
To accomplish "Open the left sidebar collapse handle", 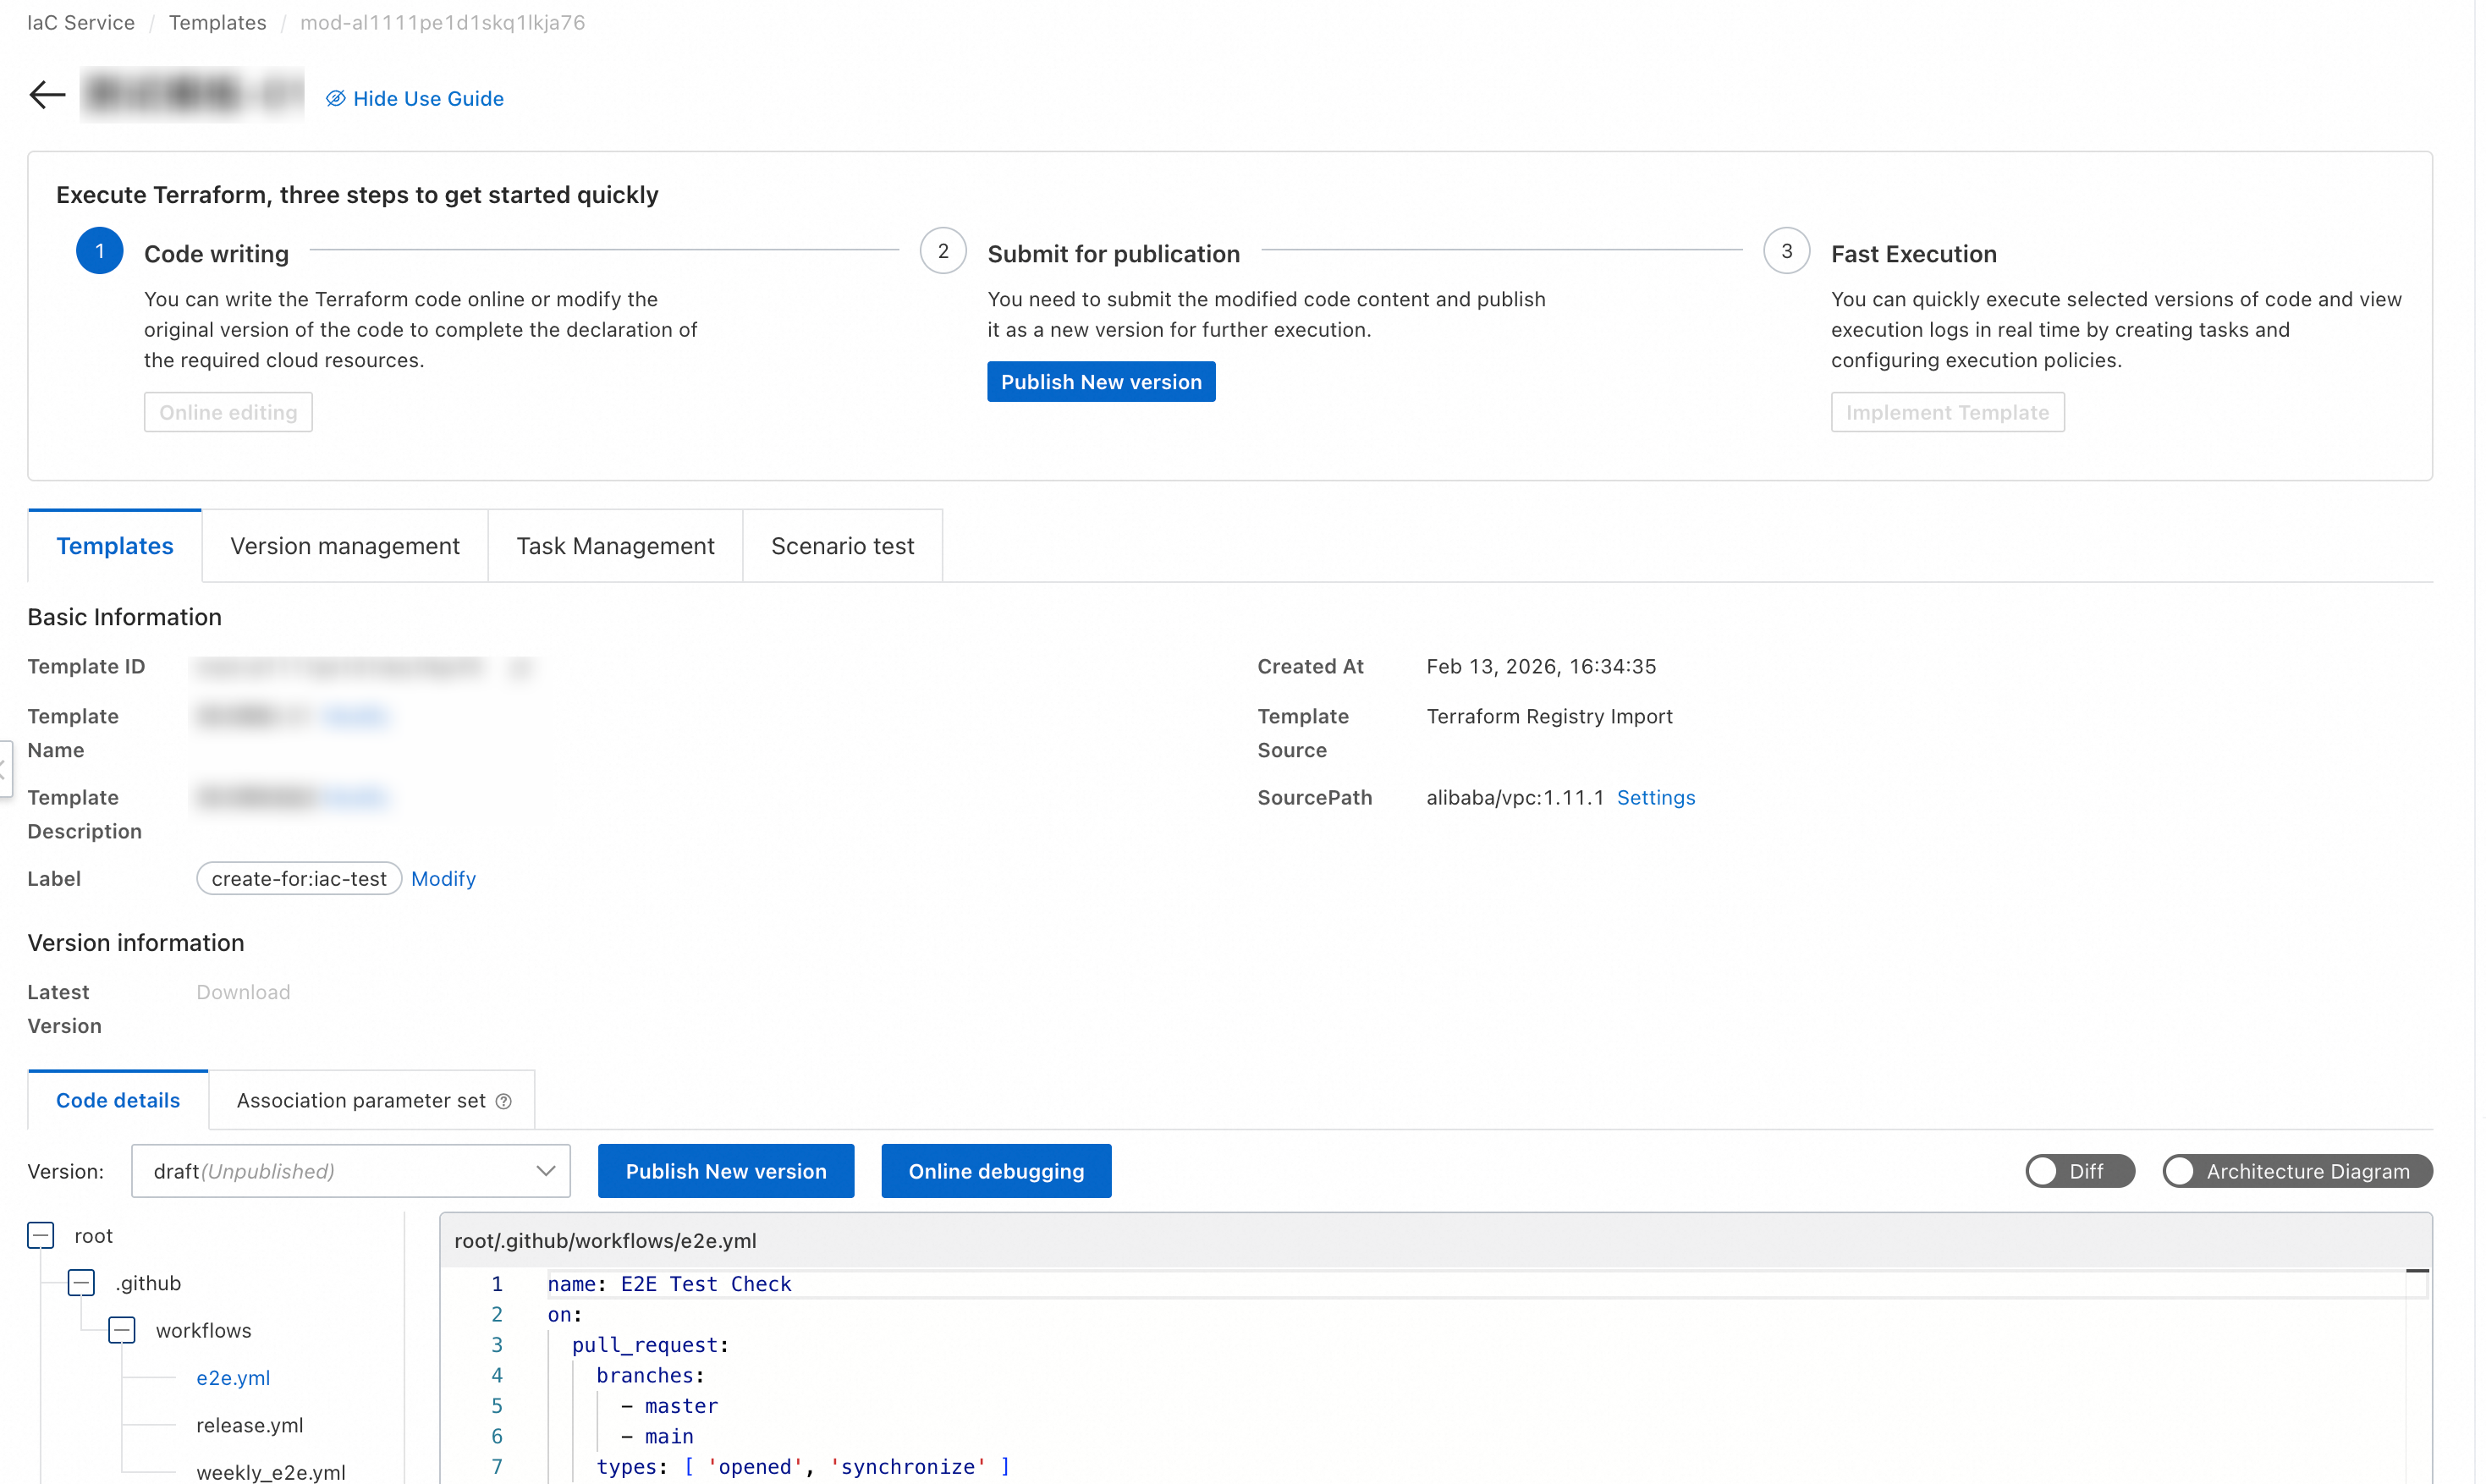I will pos(5,768).
